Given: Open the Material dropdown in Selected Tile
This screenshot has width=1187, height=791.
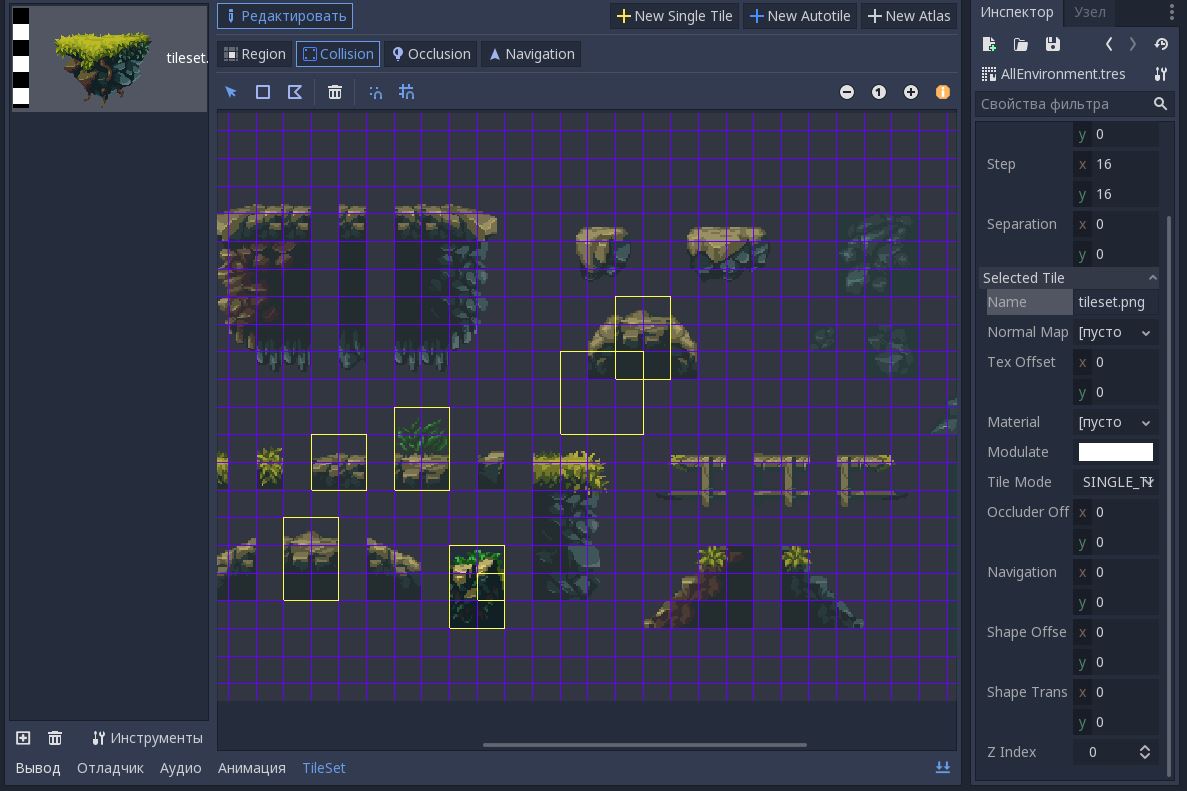Looking at the screenshot, I should pos(1114,422).
